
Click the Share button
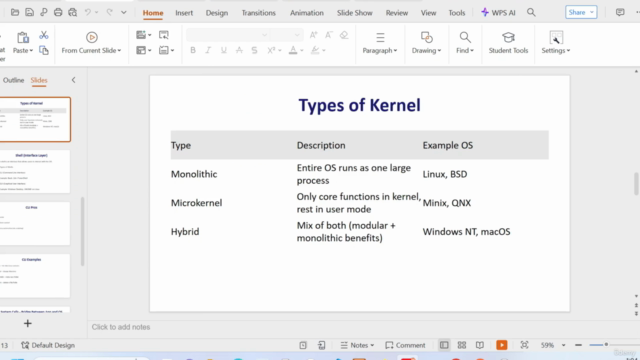pyautogui.click(x=581, y=12)
